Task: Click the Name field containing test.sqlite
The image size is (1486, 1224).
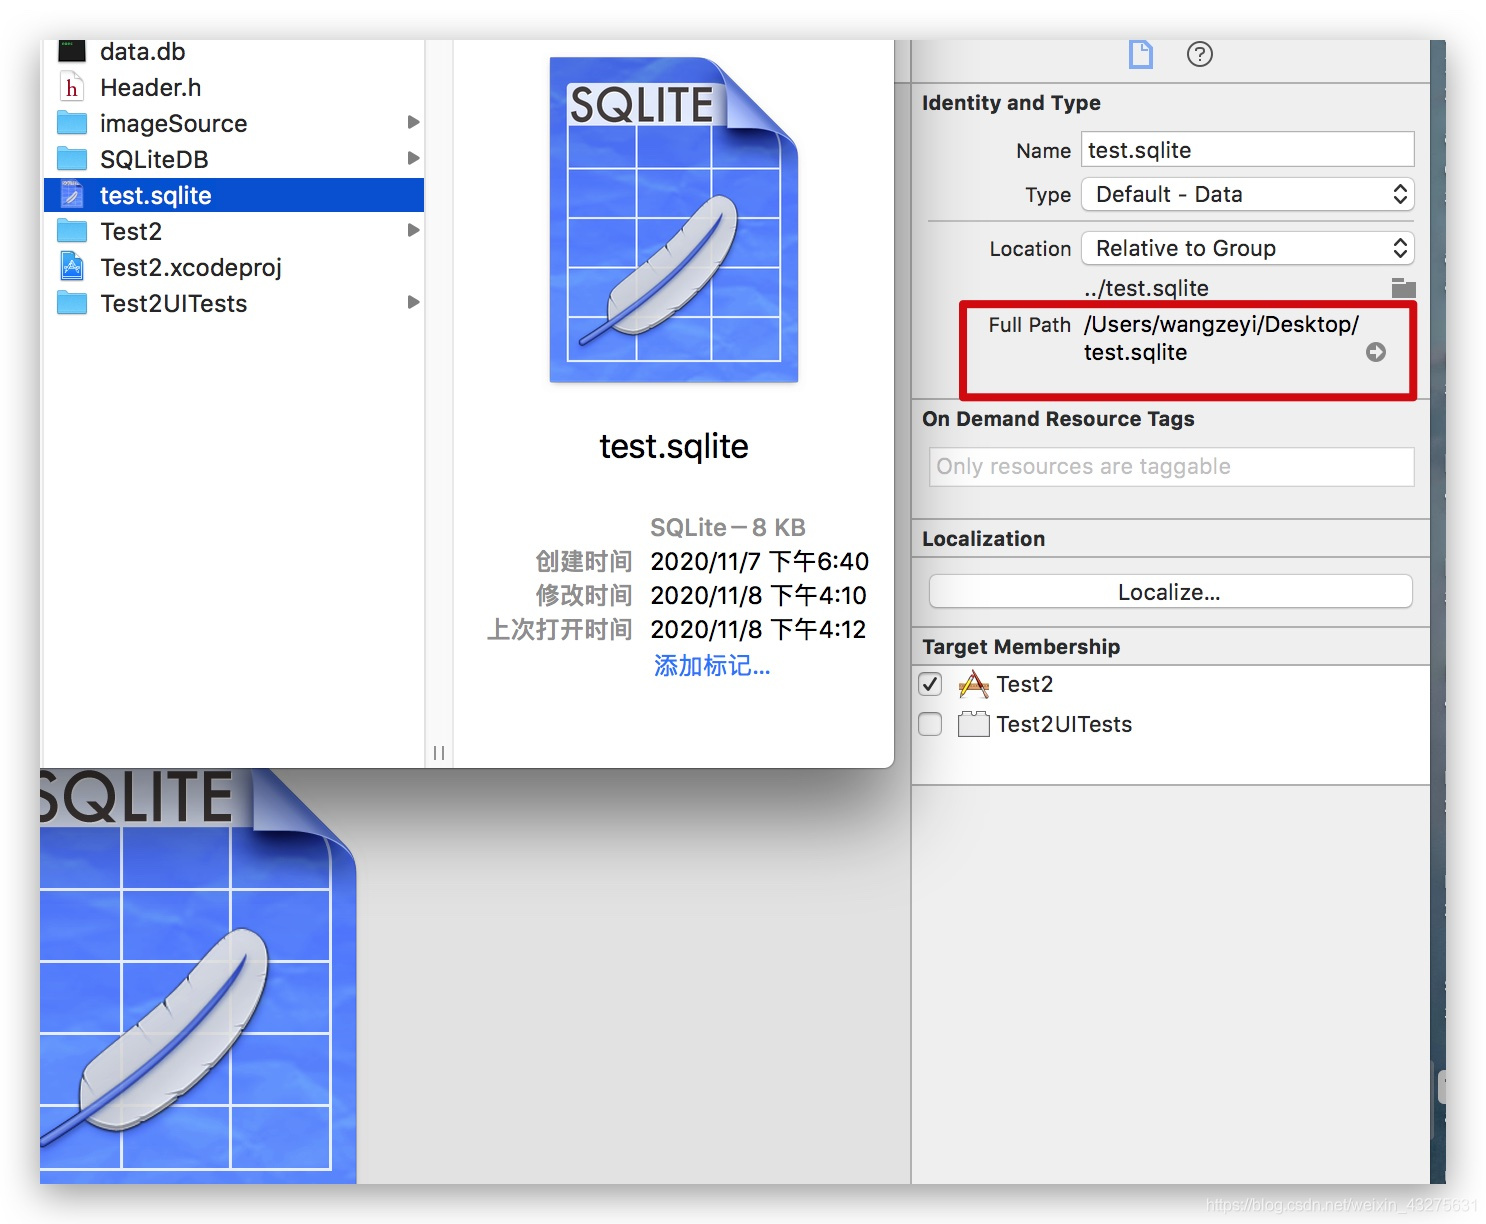Action: pyautogui.click(x=1248, y=150)
